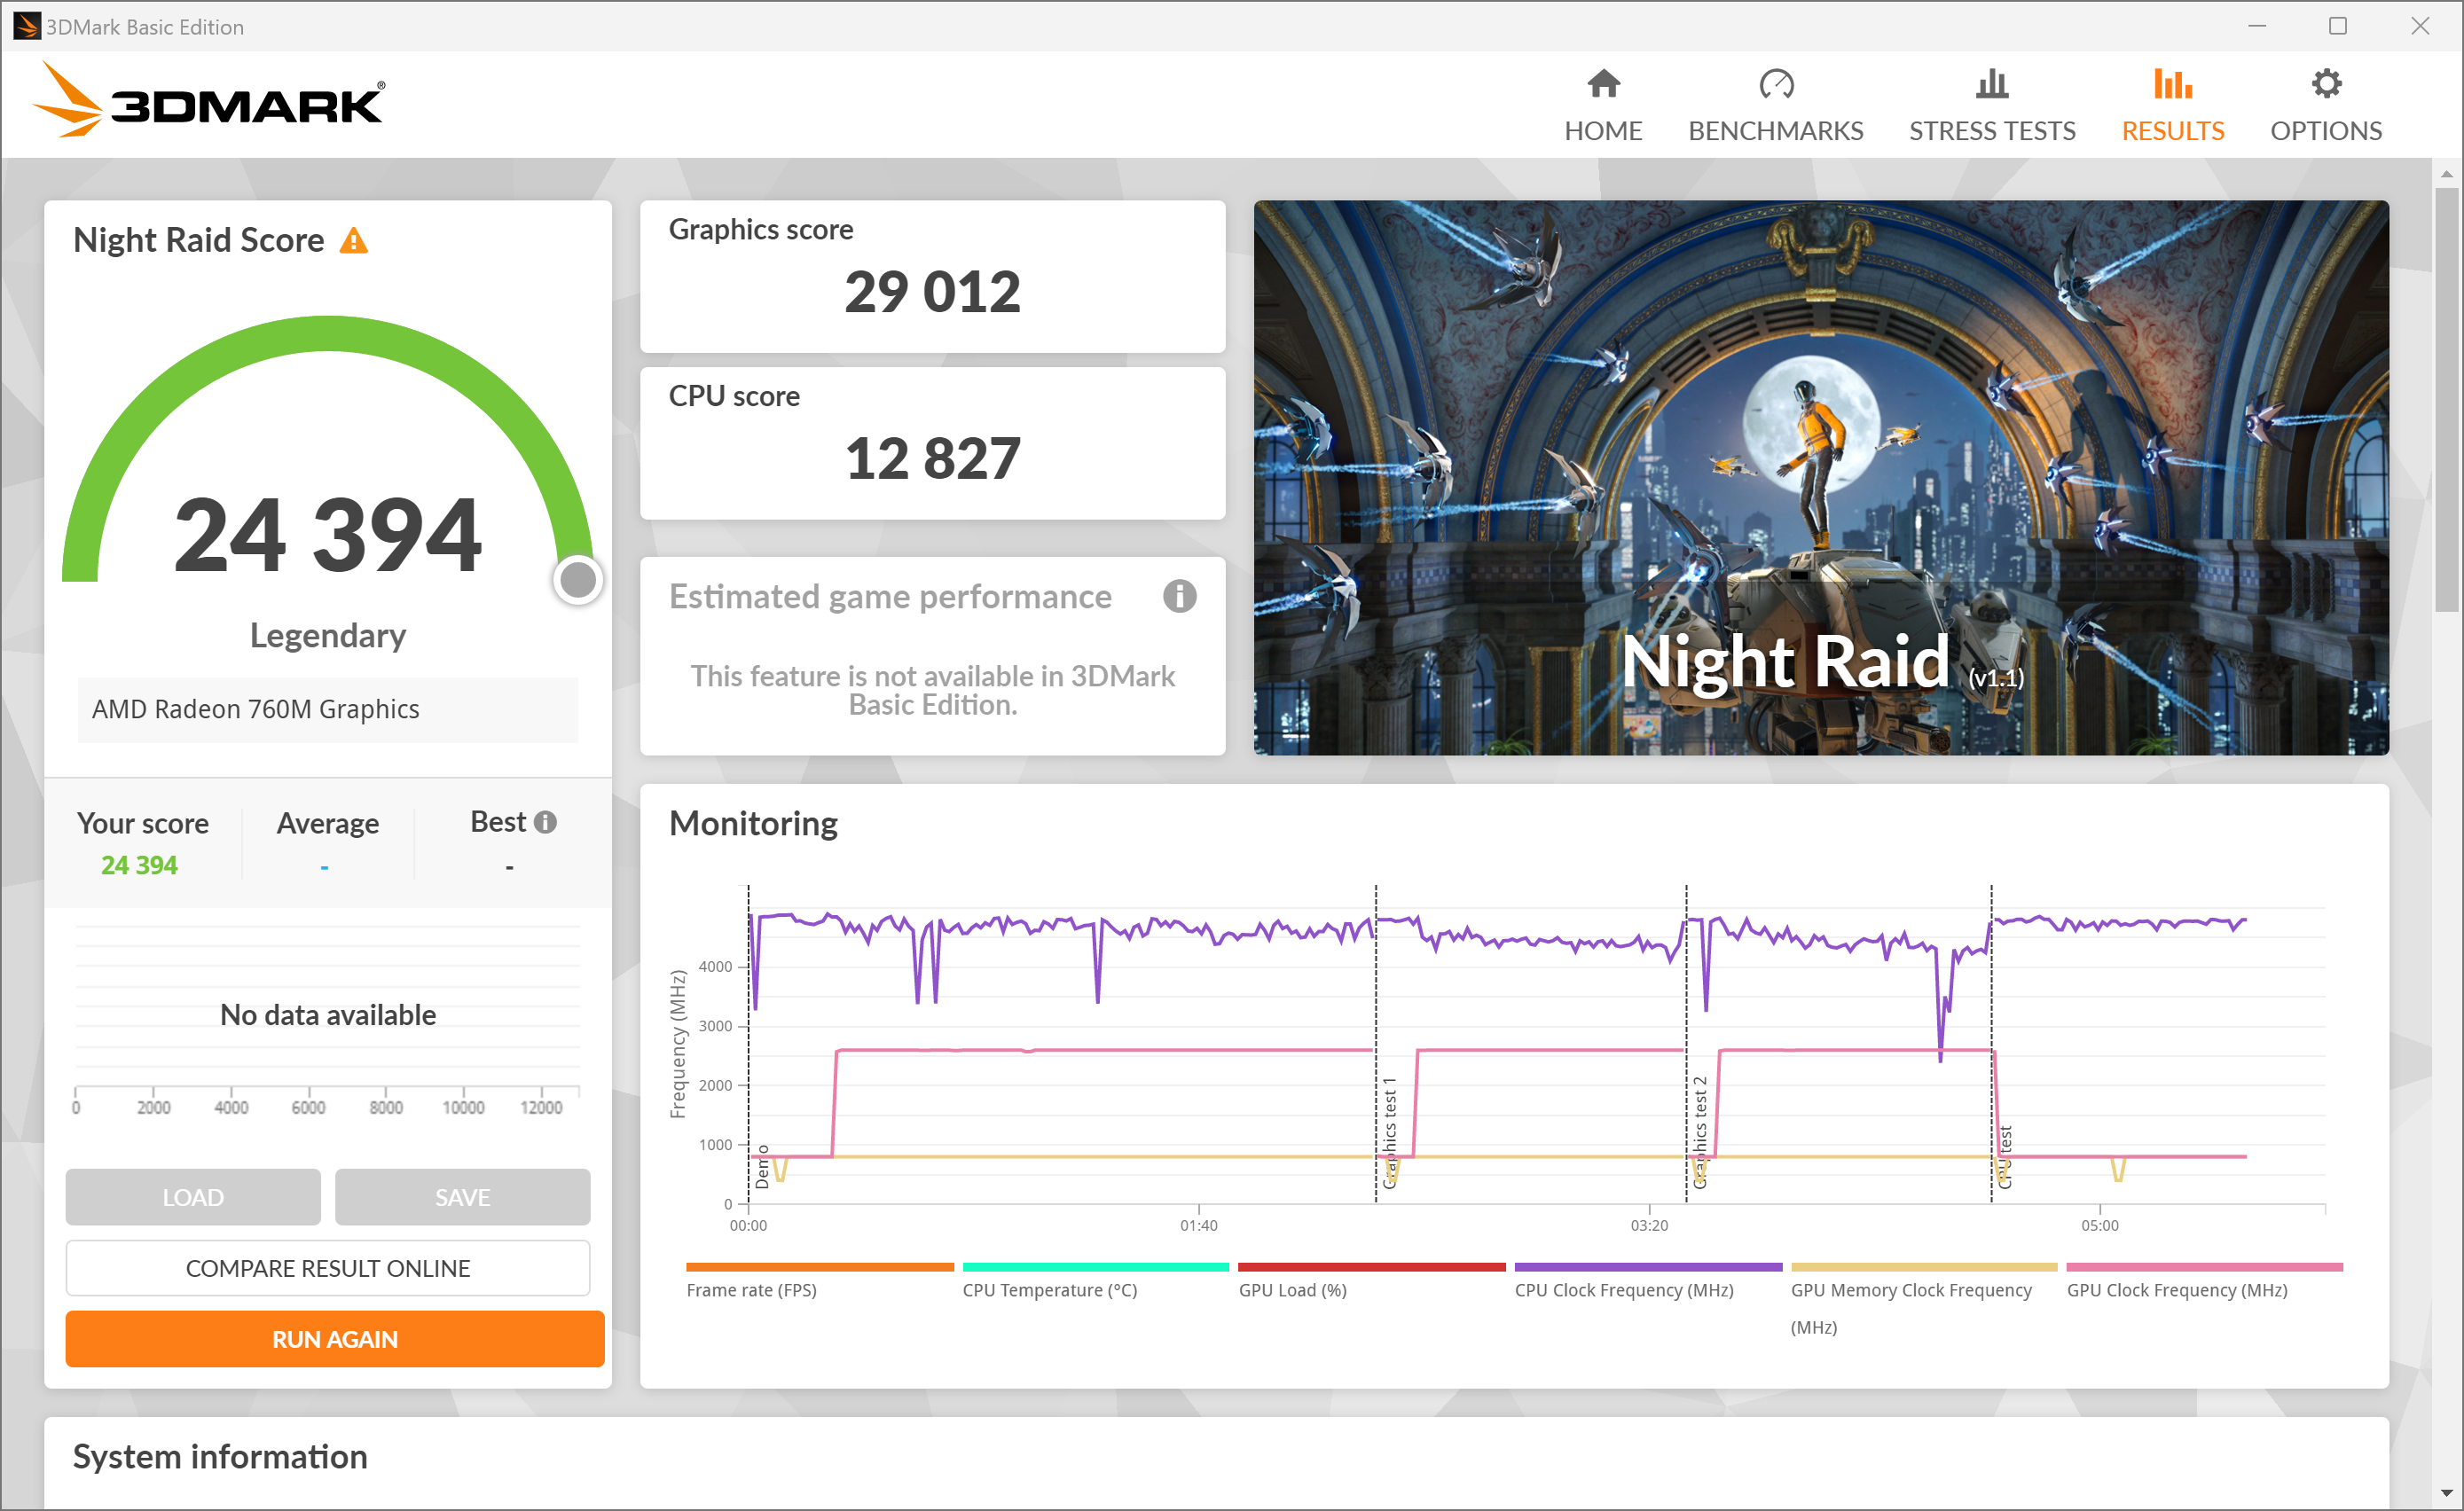Click CPU score value 12 827
Viewport: 2464px width, 1511px height.
(x=932, y=459)
